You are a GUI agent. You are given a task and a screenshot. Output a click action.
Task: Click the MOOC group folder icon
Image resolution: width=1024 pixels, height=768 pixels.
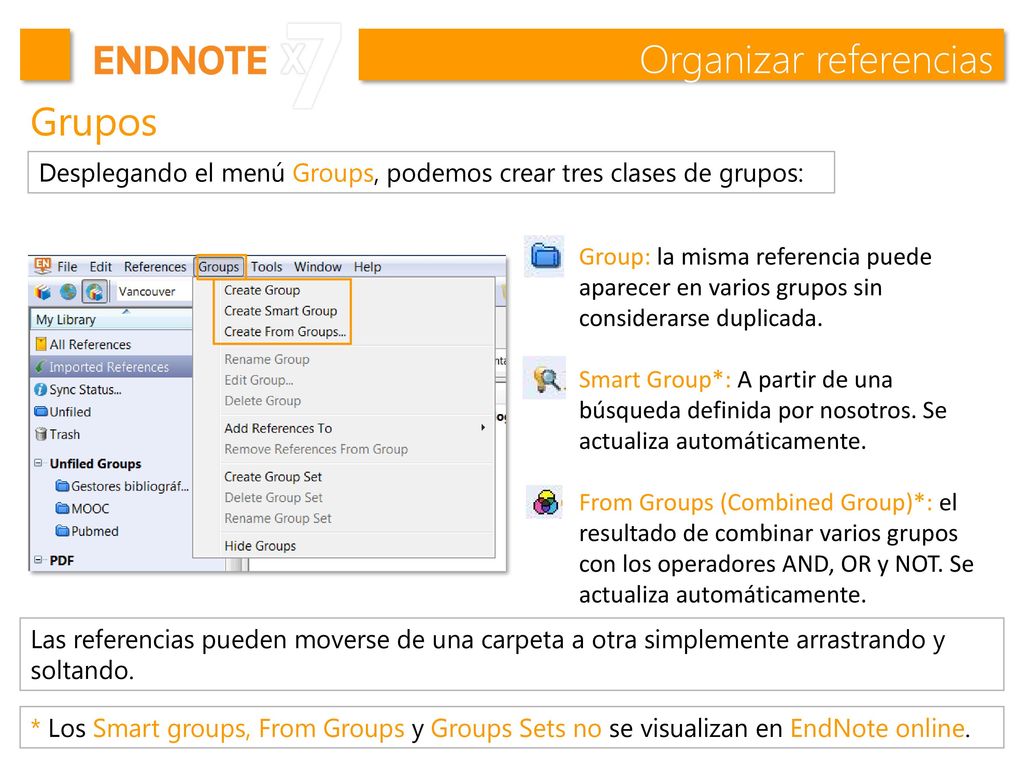(x=63, y=509)
